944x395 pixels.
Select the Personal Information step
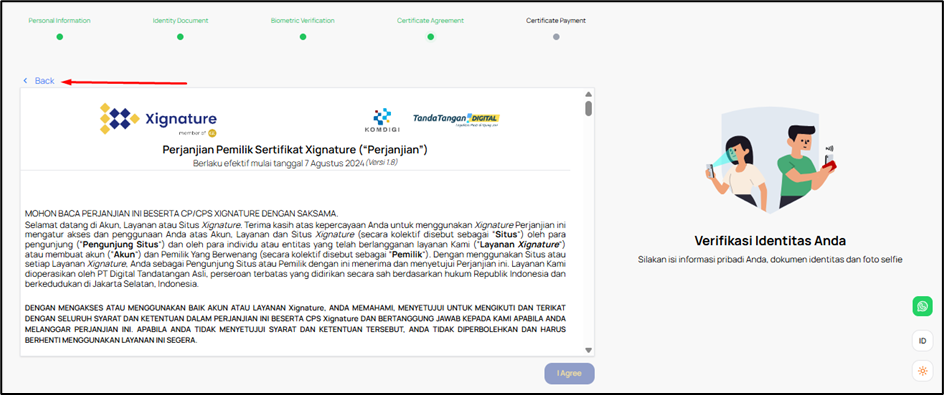[60, 20]
